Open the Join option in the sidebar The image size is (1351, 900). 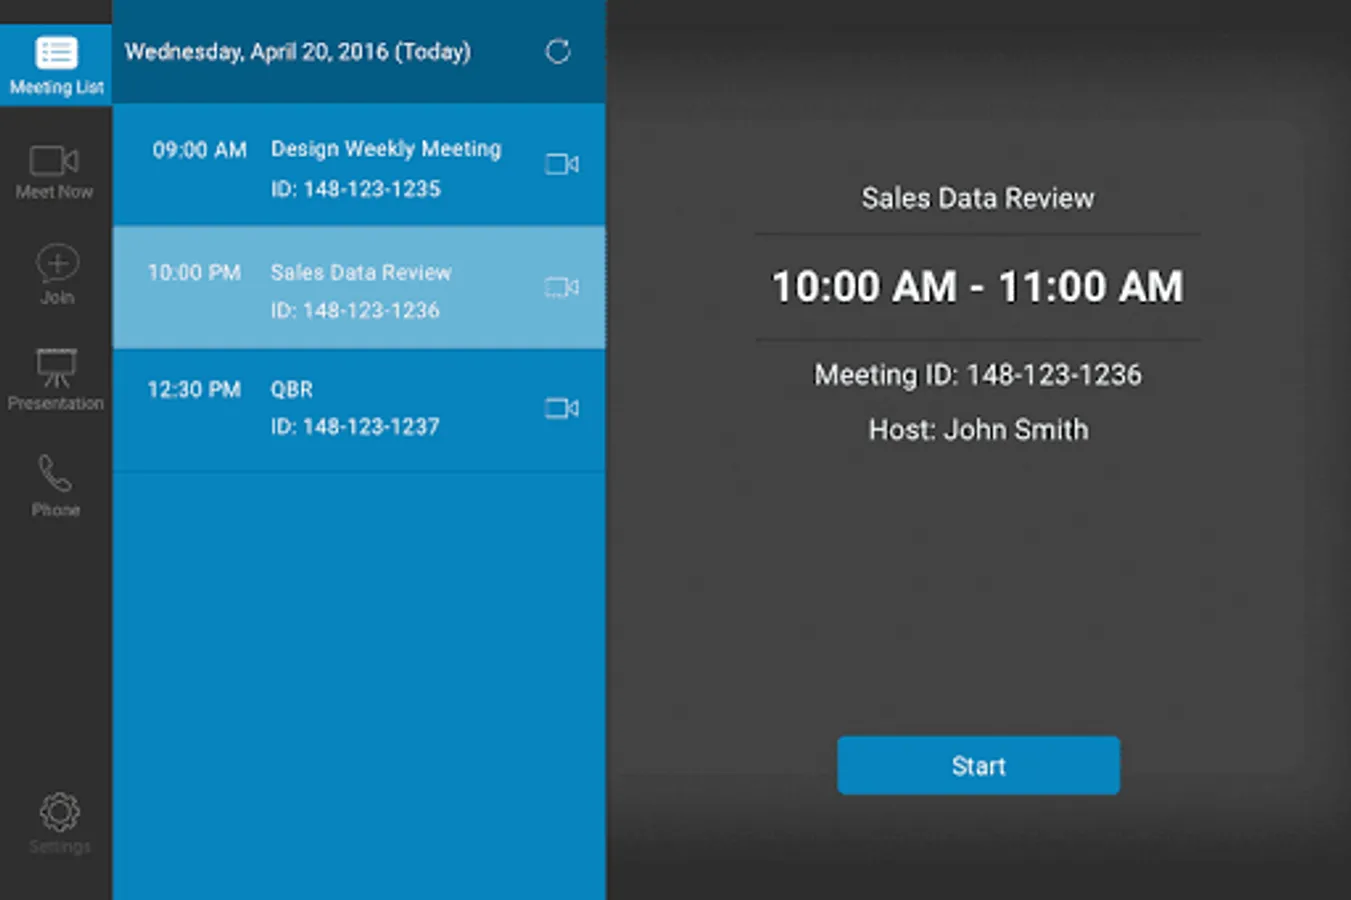coord(57,275)
